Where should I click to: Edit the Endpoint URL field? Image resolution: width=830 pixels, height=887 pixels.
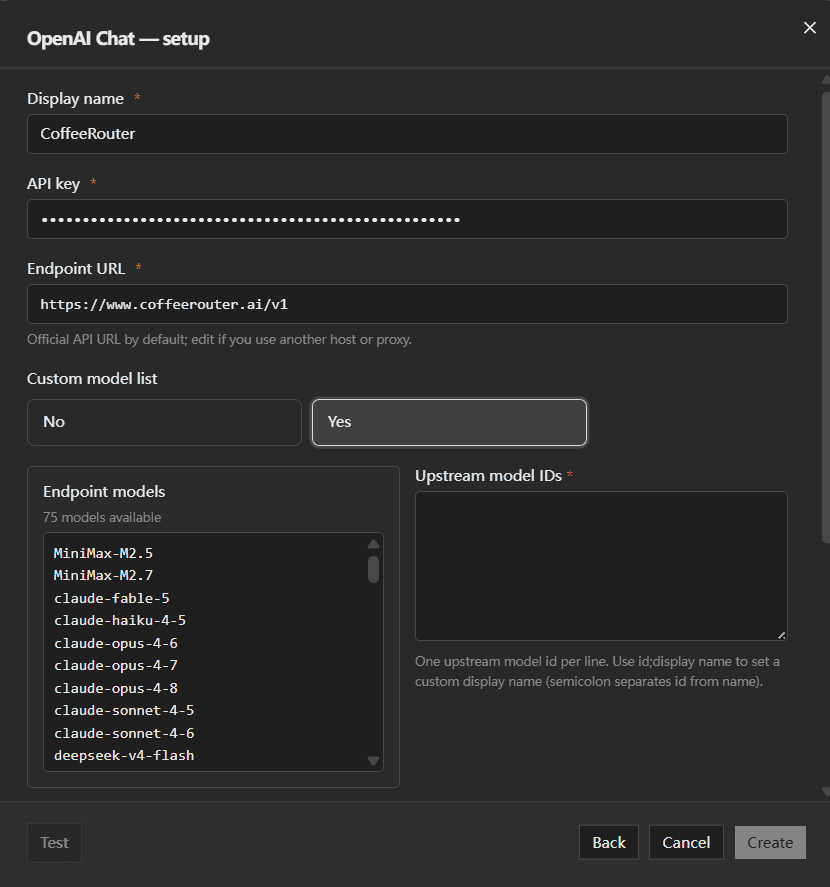[407, 304]
